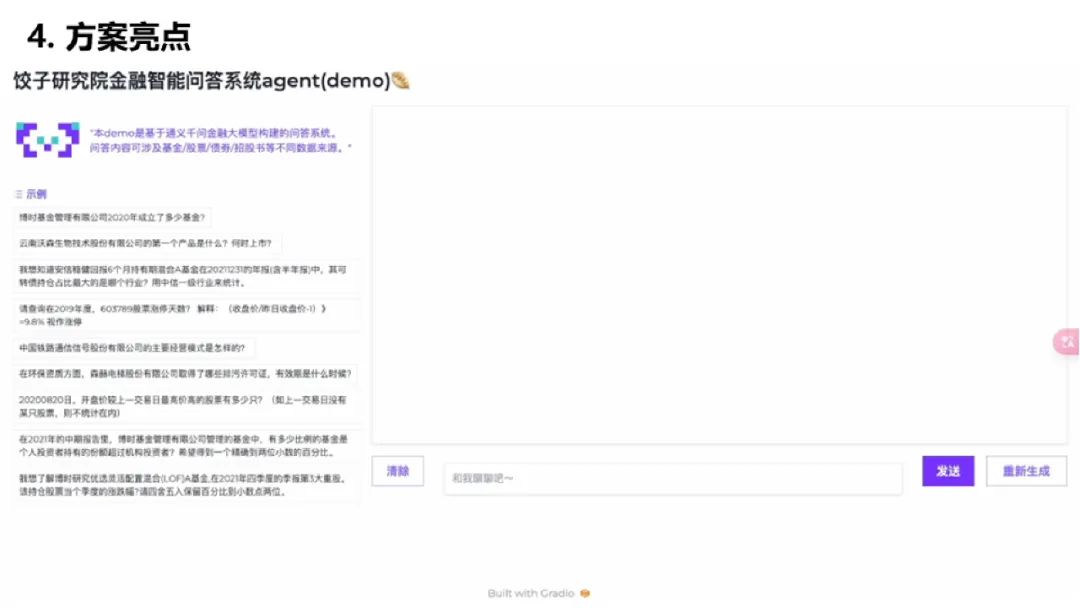Image resolution: width=1080 pixels, height=608 pixels.
Task: Click the 清除 clear button
Action: [x=397, y=471]
